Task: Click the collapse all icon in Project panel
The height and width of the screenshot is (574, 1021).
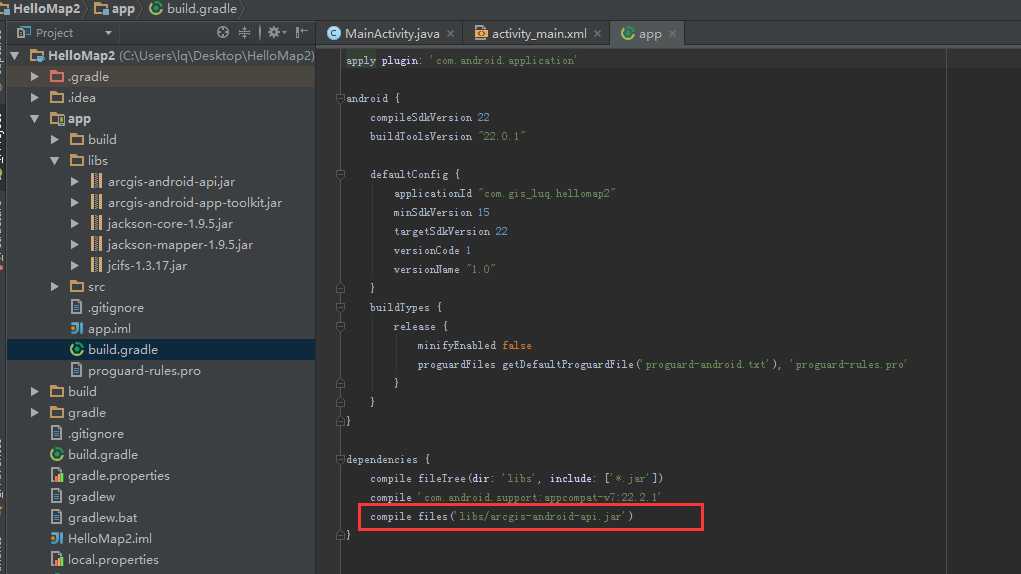Action: coord(244,33)
